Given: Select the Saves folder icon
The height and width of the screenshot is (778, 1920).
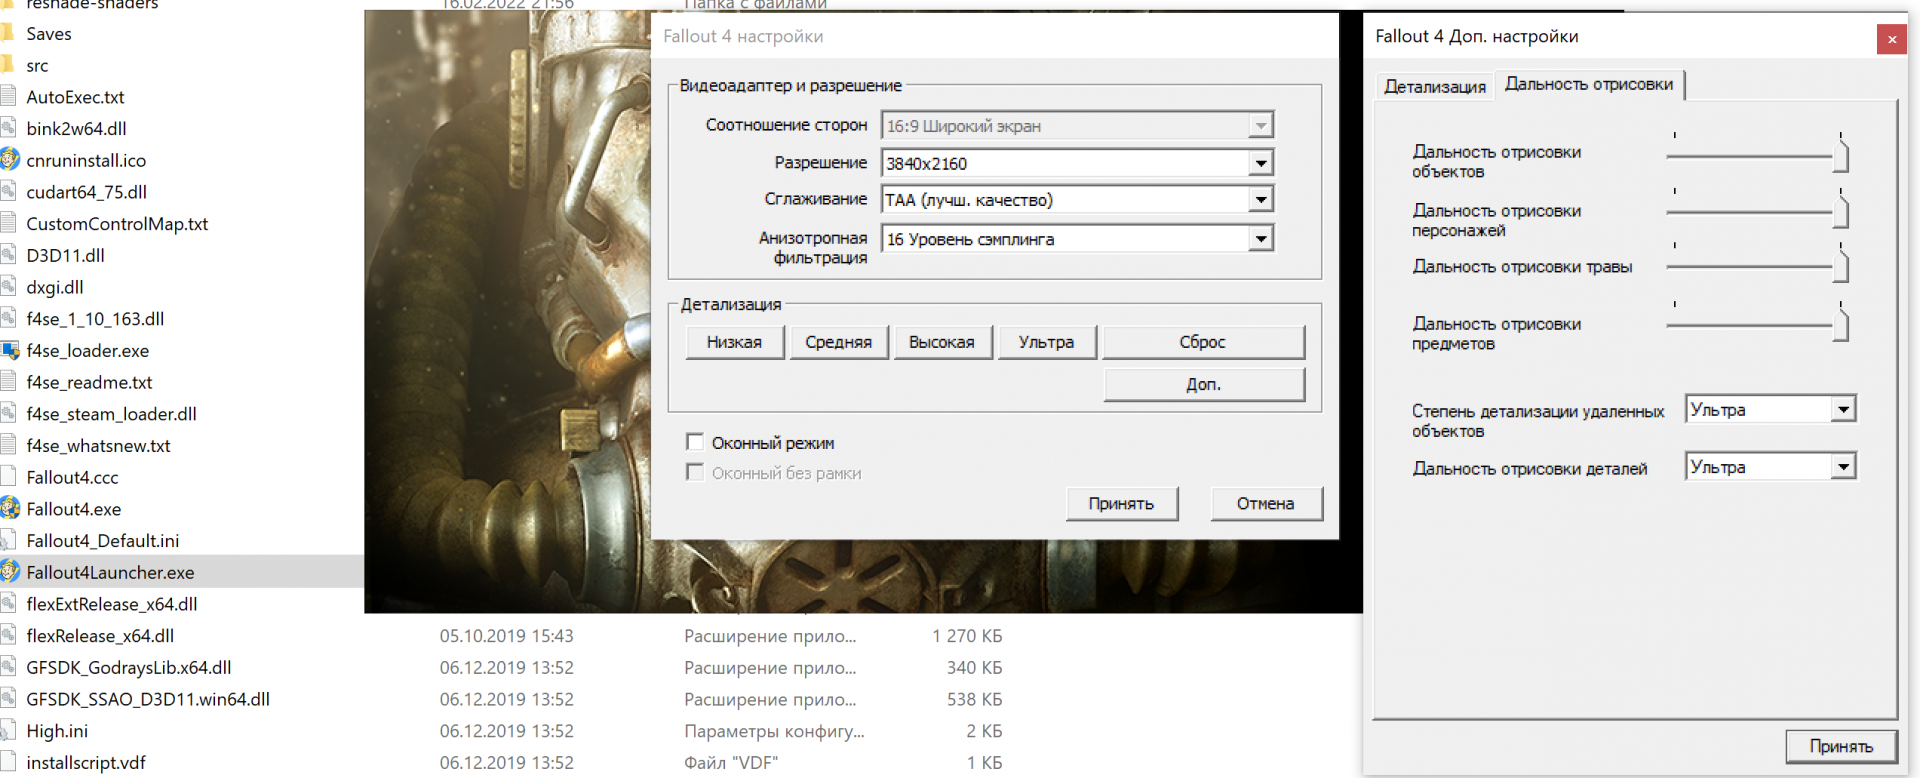Looking at the screenshot, I should pyautogui.click(x=8, y=33).
